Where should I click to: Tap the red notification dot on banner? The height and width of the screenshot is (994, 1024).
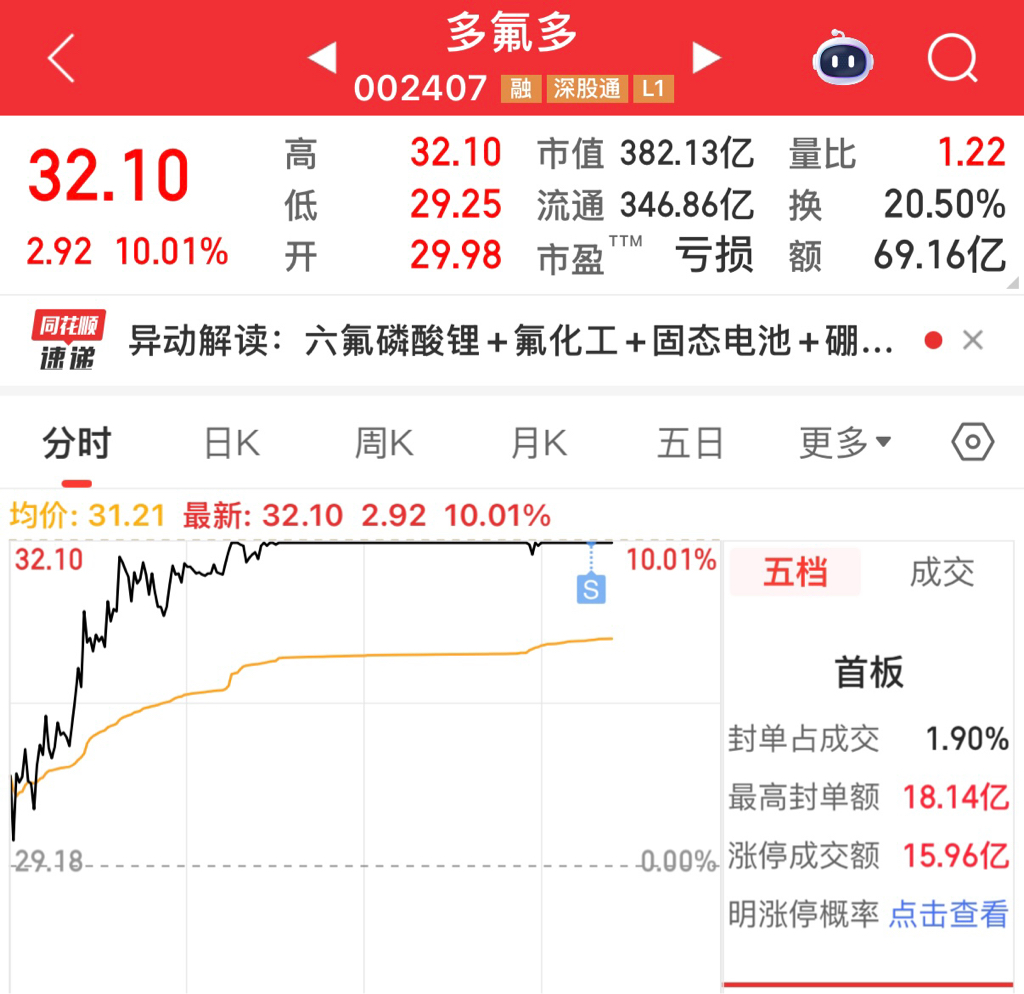click(x=933, y=340)
